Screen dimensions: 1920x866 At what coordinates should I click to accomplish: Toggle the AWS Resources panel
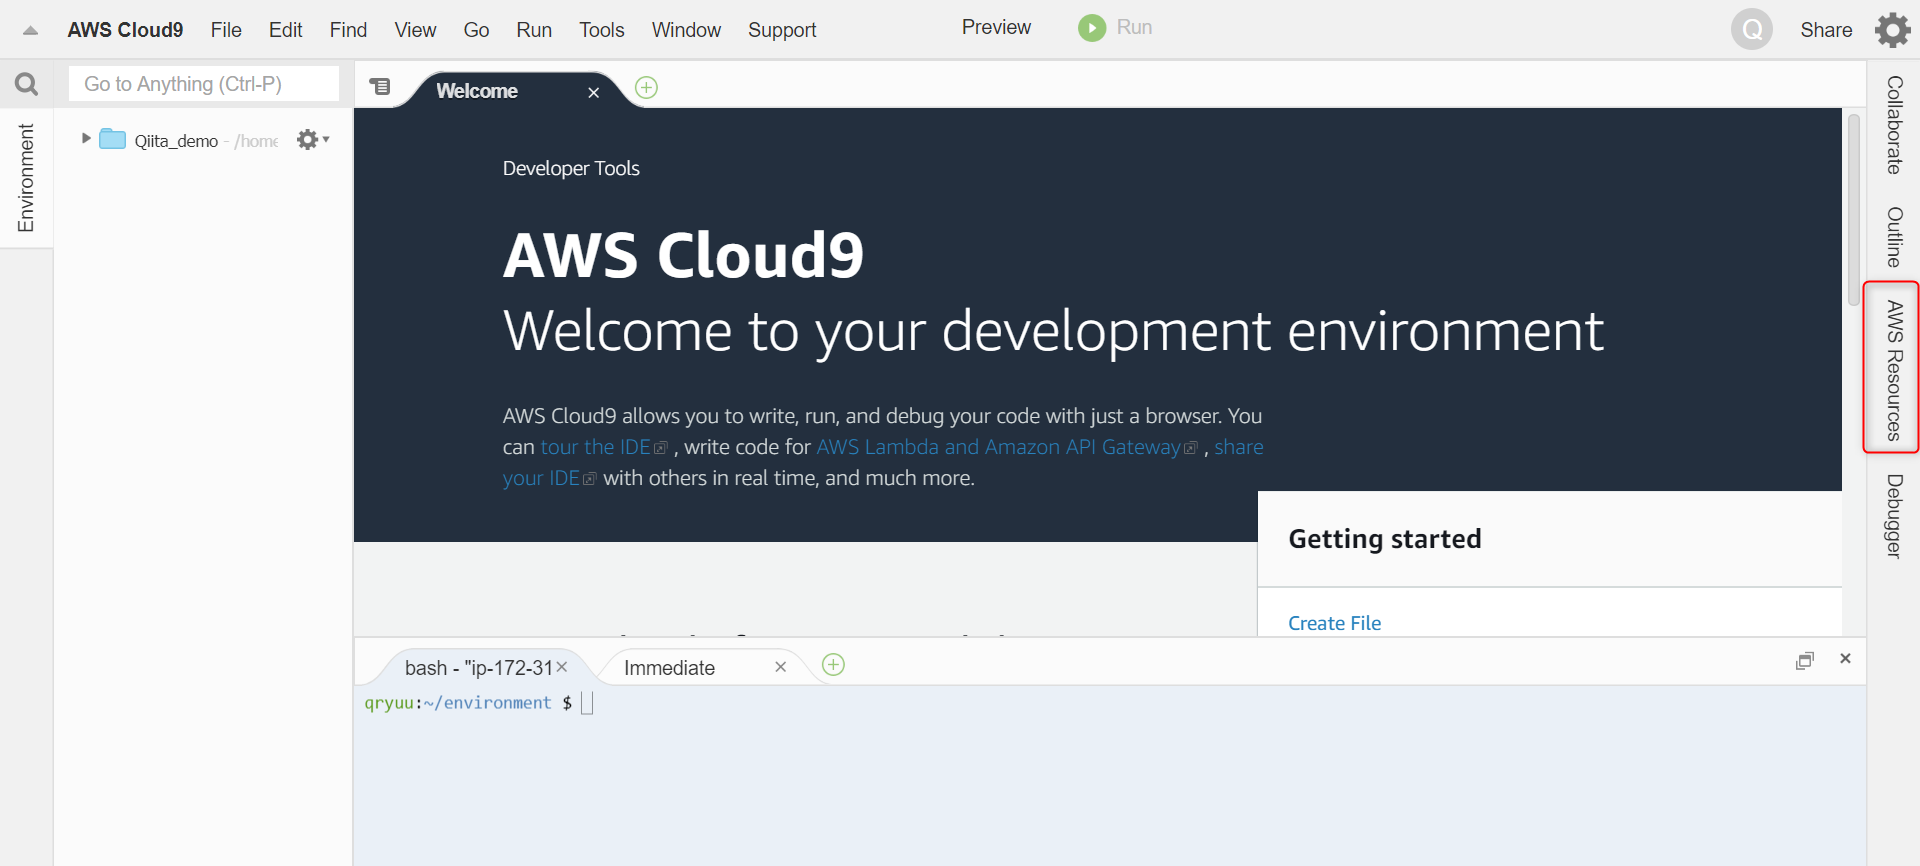[x=1893, y=369]
